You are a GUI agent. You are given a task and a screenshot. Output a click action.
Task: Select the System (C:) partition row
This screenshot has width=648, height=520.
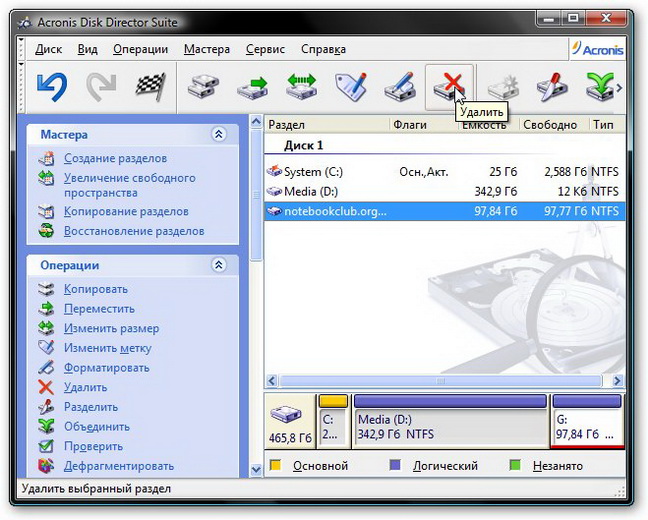click(445, 172)
